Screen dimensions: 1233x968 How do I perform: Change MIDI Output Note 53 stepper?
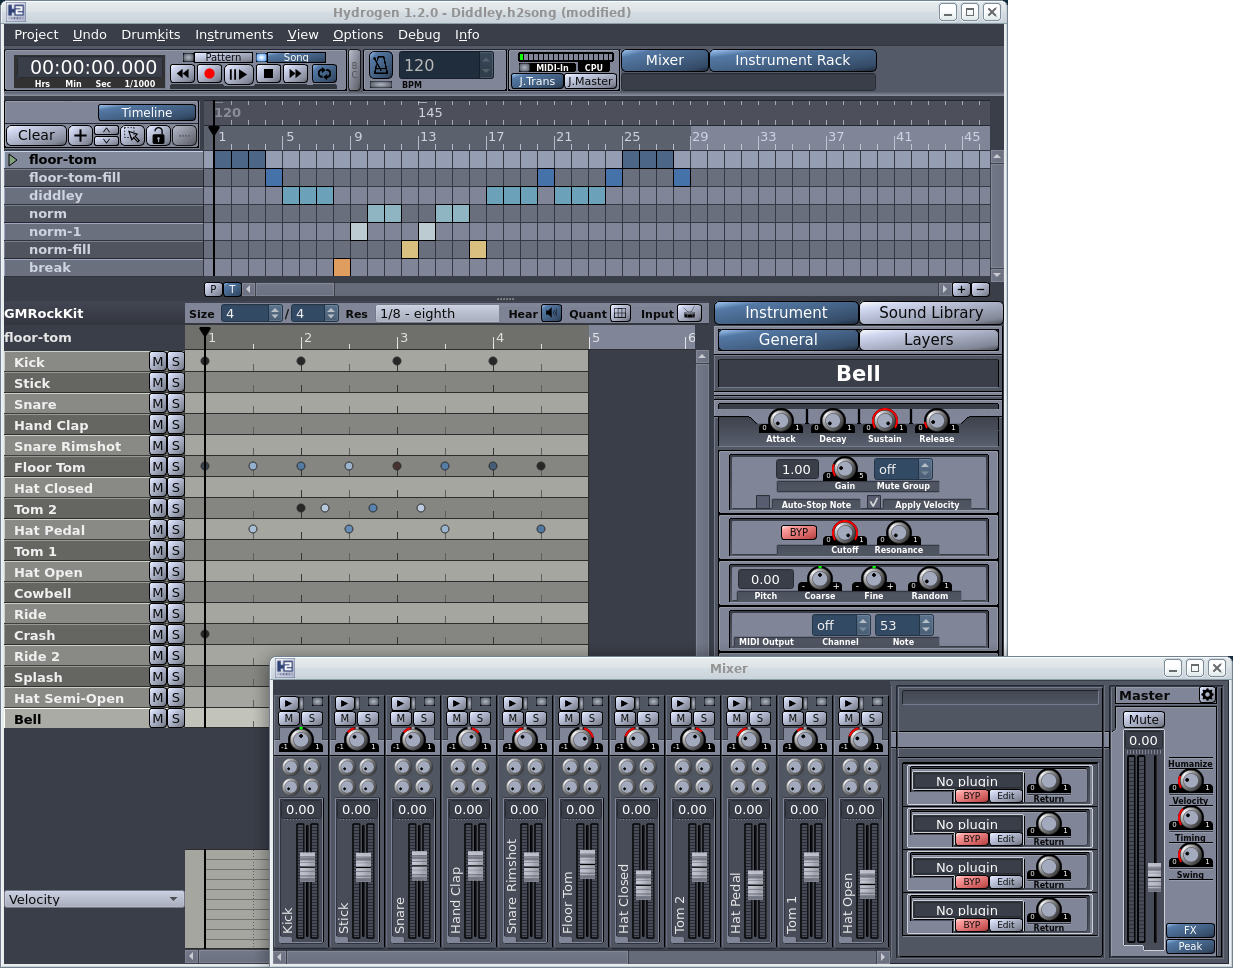pyautogui.click(x=926, y=625)
